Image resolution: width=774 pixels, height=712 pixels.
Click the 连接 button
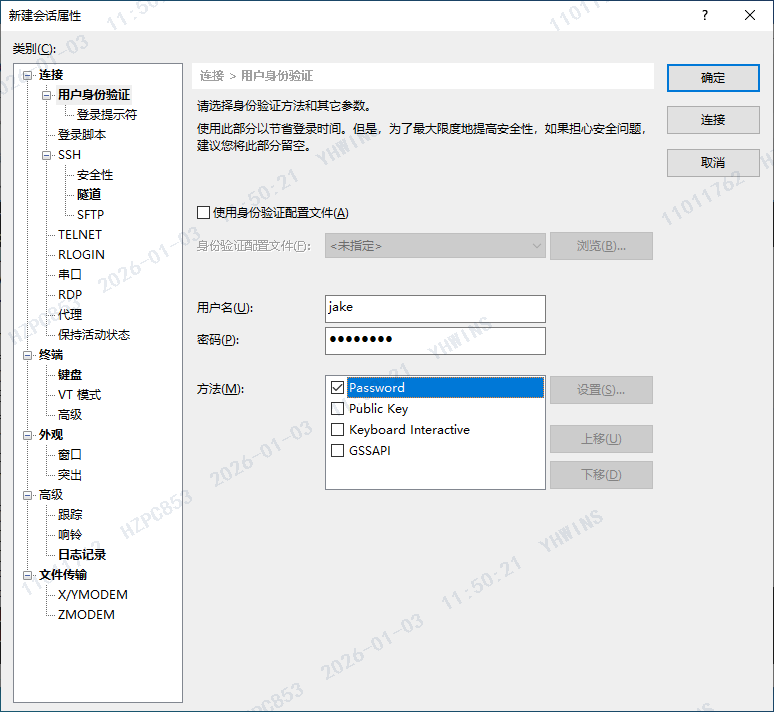coord(713,120)
